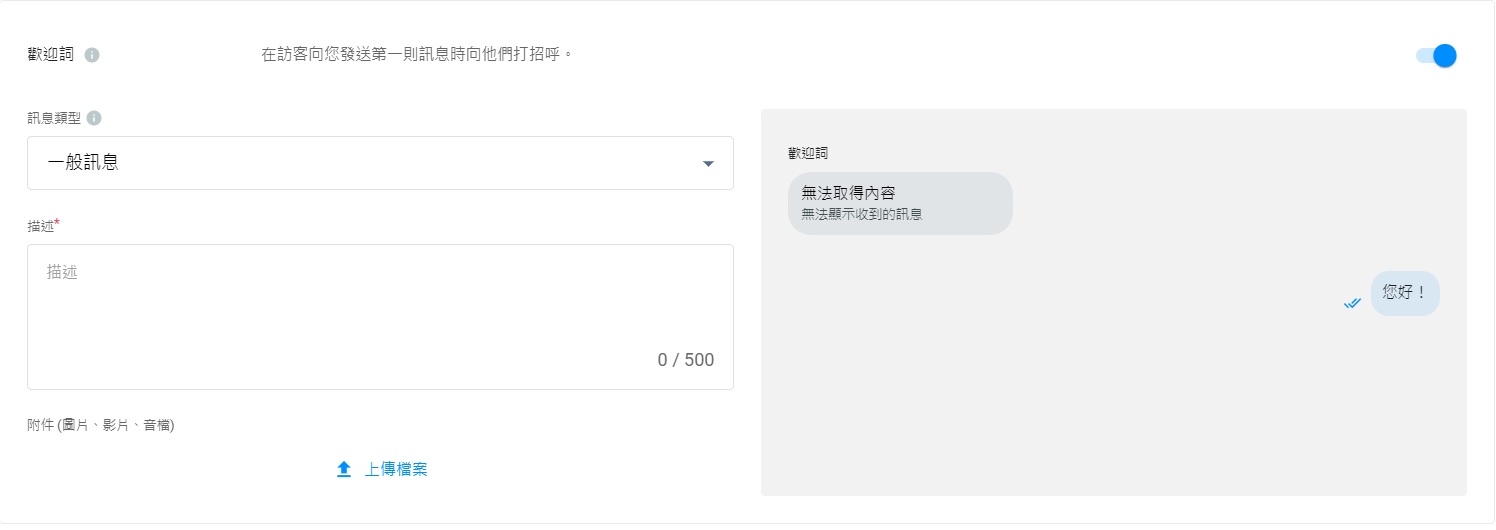The height and width of the screenshot is (530, 1496).
Task: Click the 無法顯示收到的訊息 subtext
Action: [x=861, y=214]
